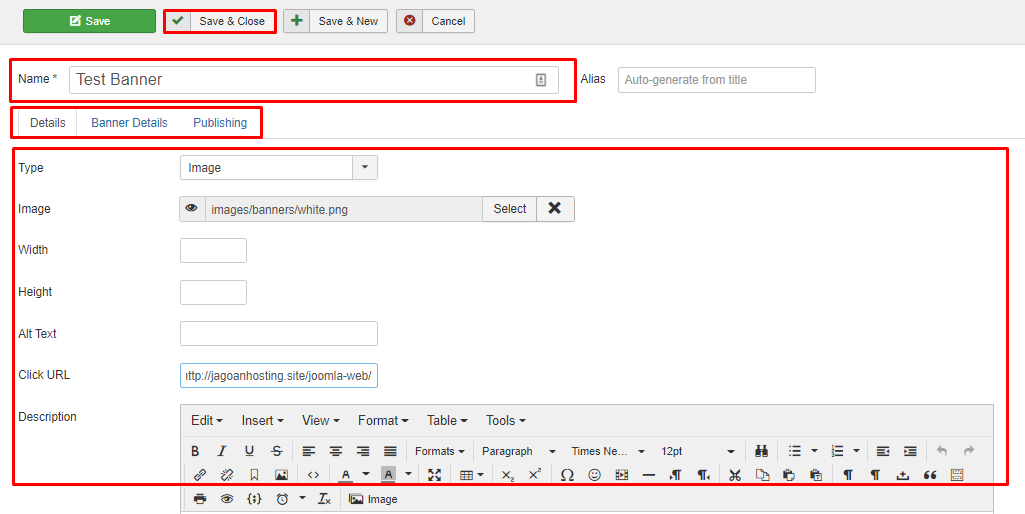This screenshot has height=514, width=1025.
Task: Open text color picker arrow
Action: click(x=365, y=475)
